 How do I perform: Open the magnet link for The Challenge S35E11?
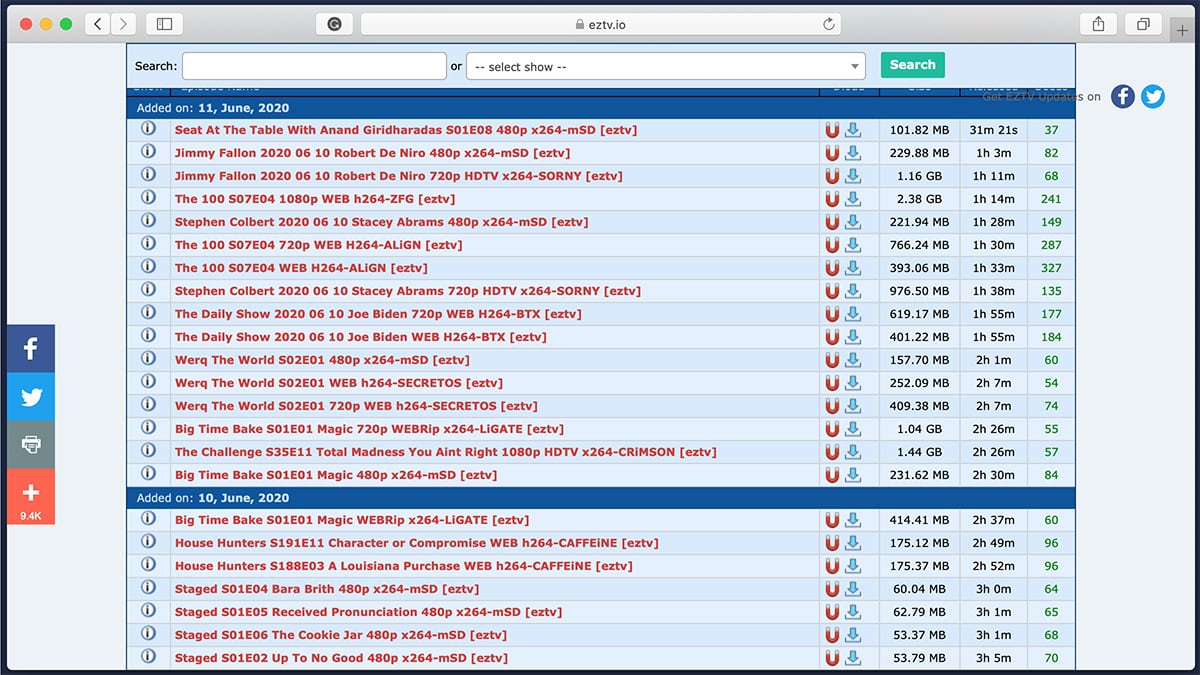[832, 452]
